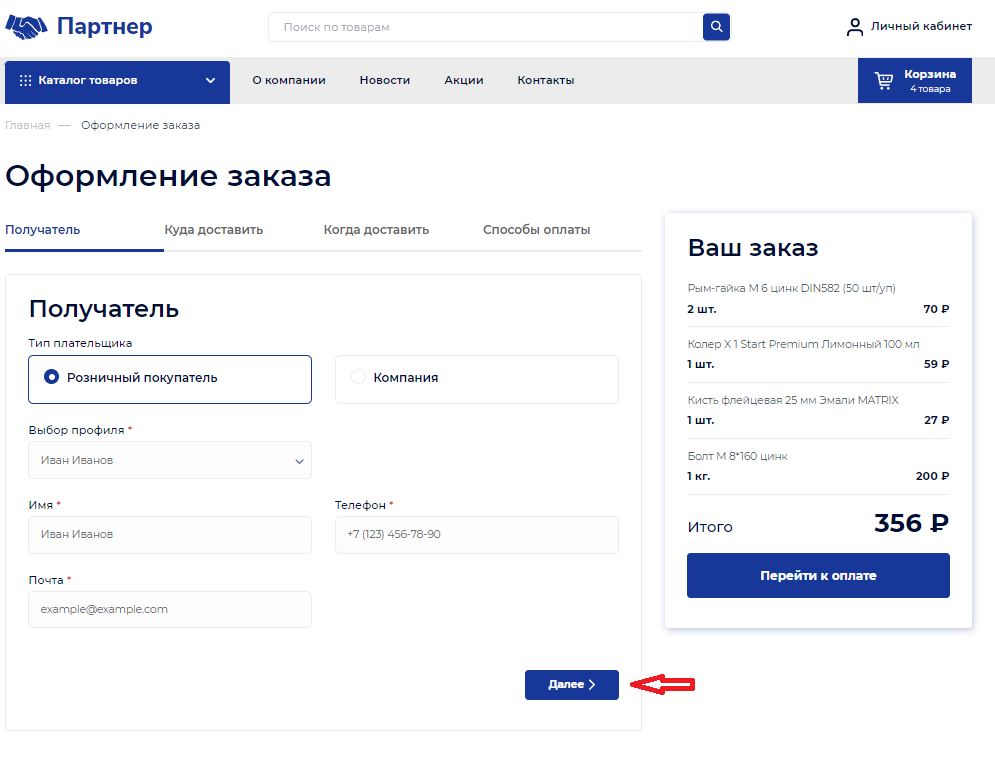The height and width of the screenshot is (783, 995).
Task: Click the search magnifier icon button
Action: click(716, 27)
